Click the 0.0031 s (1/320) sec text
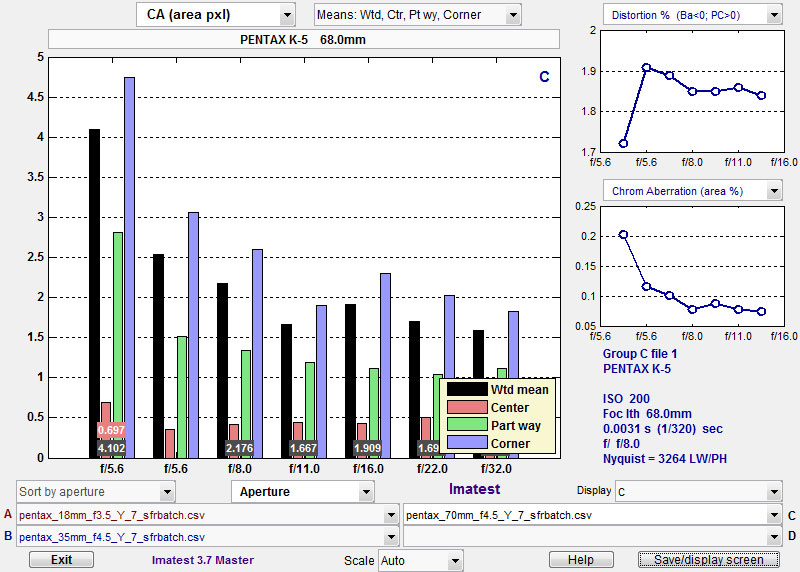This screenshot has height=572, width=800. click(663, 429)
